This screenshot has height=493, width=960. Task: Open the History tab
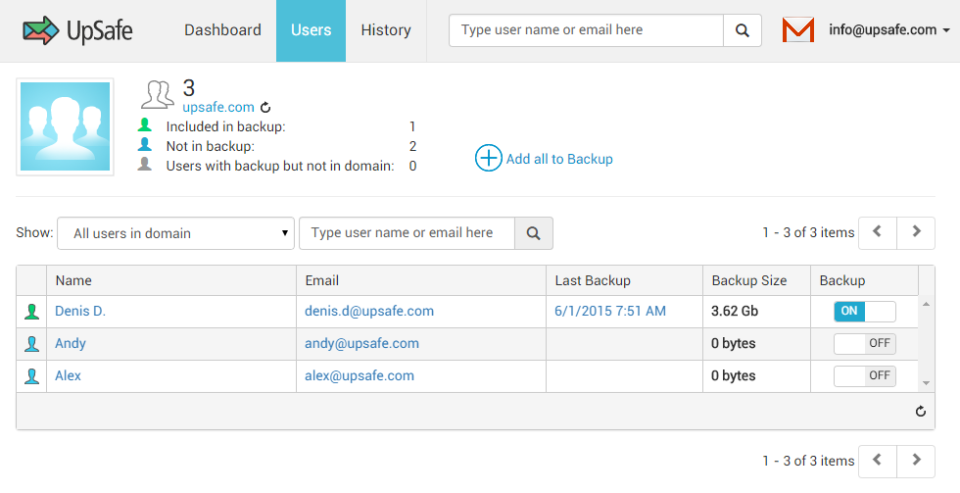tap(386, 30)
